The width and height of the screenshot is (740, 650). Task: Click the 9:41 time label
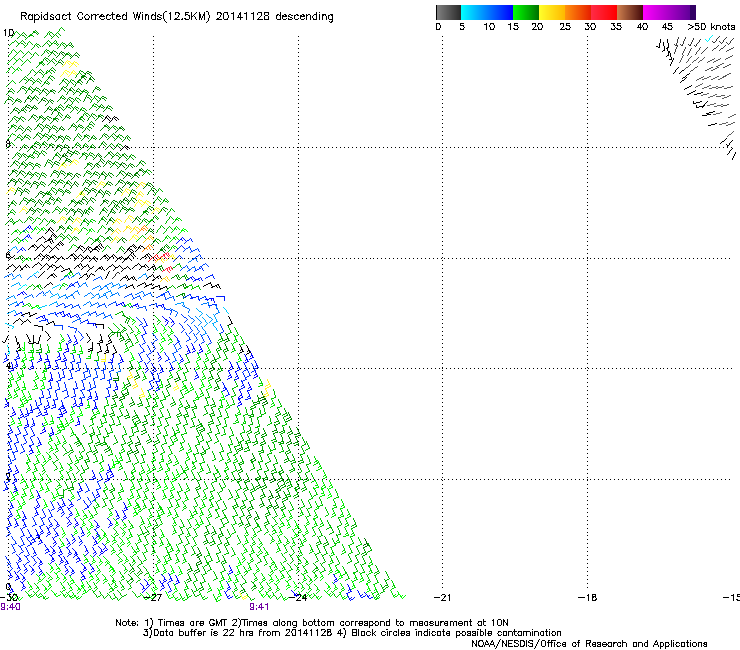(259, 607)
